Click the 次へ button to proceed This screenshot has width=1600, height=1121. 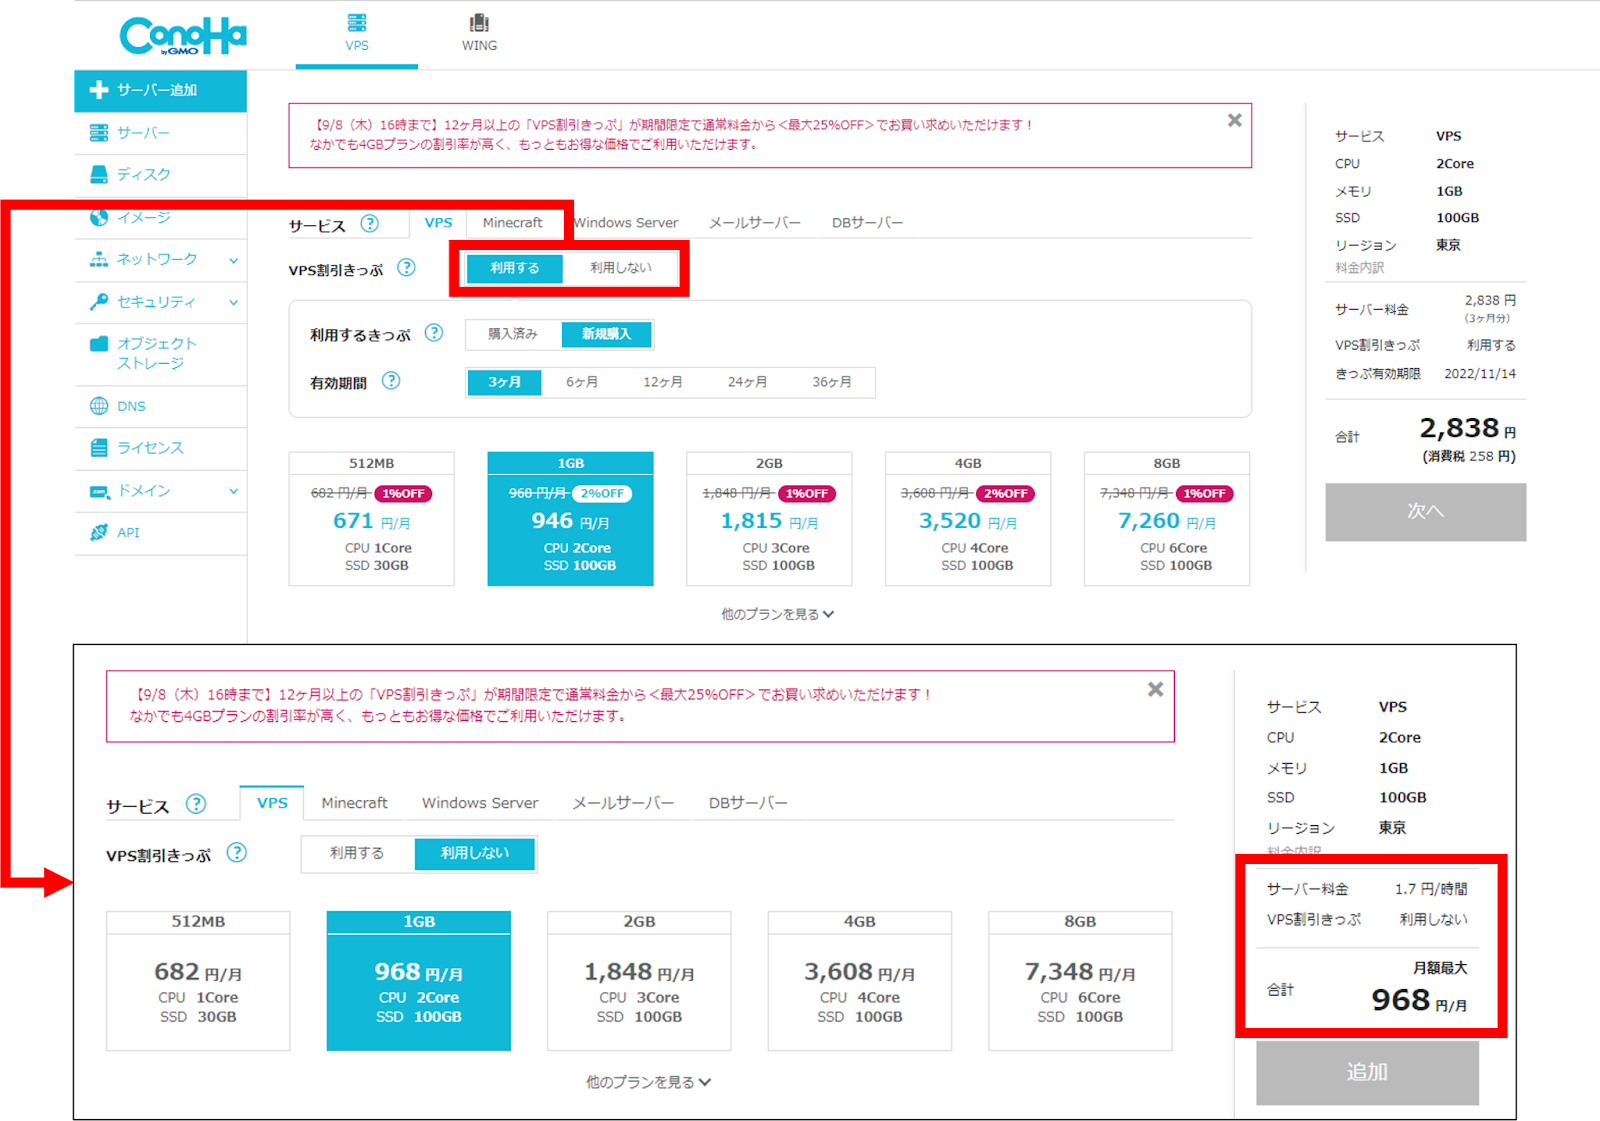click(1425, 512)
